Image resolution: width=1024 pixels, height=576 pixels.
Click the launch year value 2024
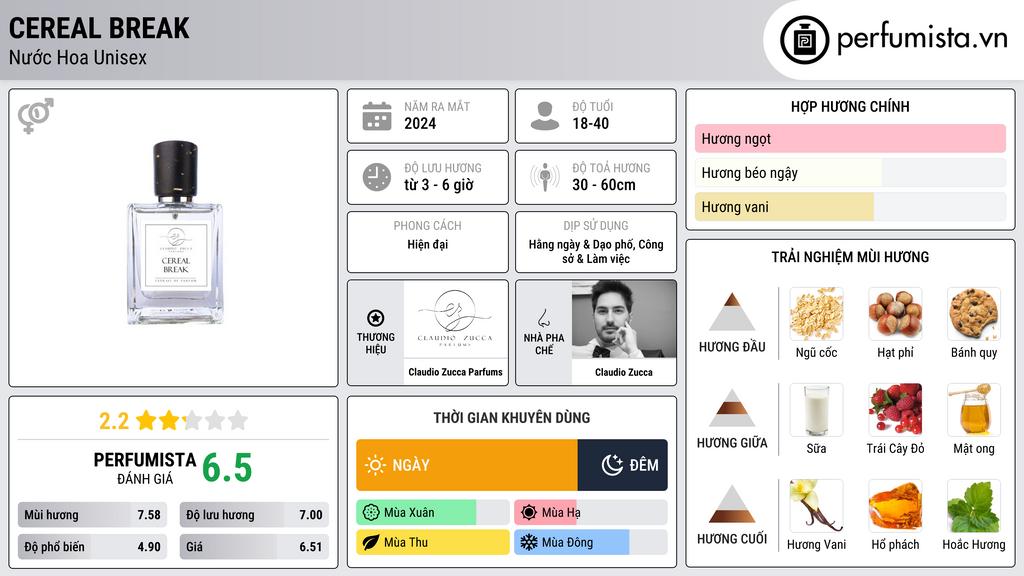(420, 123)
